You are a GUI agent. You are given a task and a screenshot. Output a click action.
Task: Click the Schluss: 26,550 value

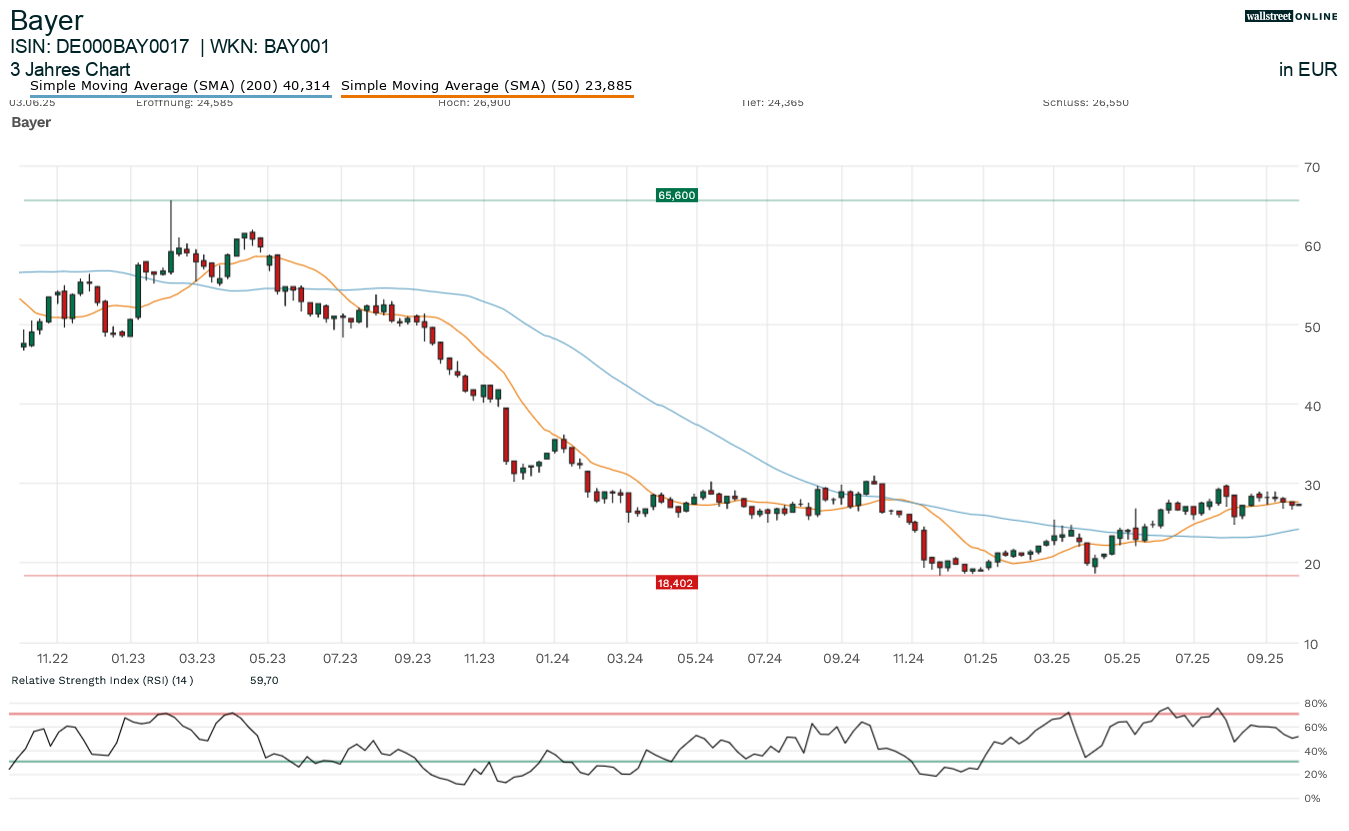[x=1085, y=102]
